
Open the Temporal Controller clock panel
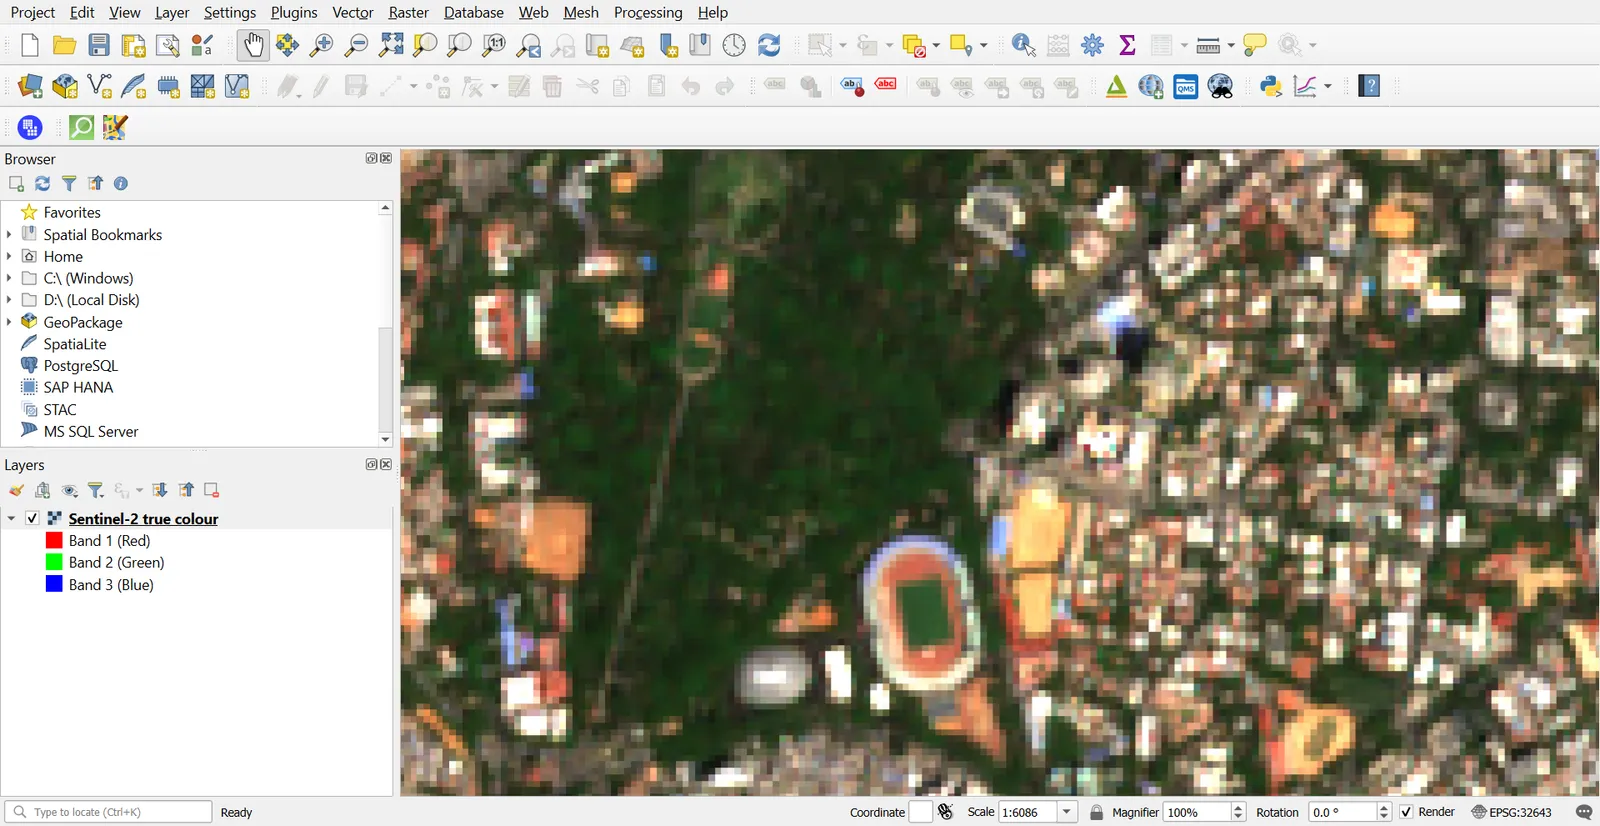coord(734,45)
